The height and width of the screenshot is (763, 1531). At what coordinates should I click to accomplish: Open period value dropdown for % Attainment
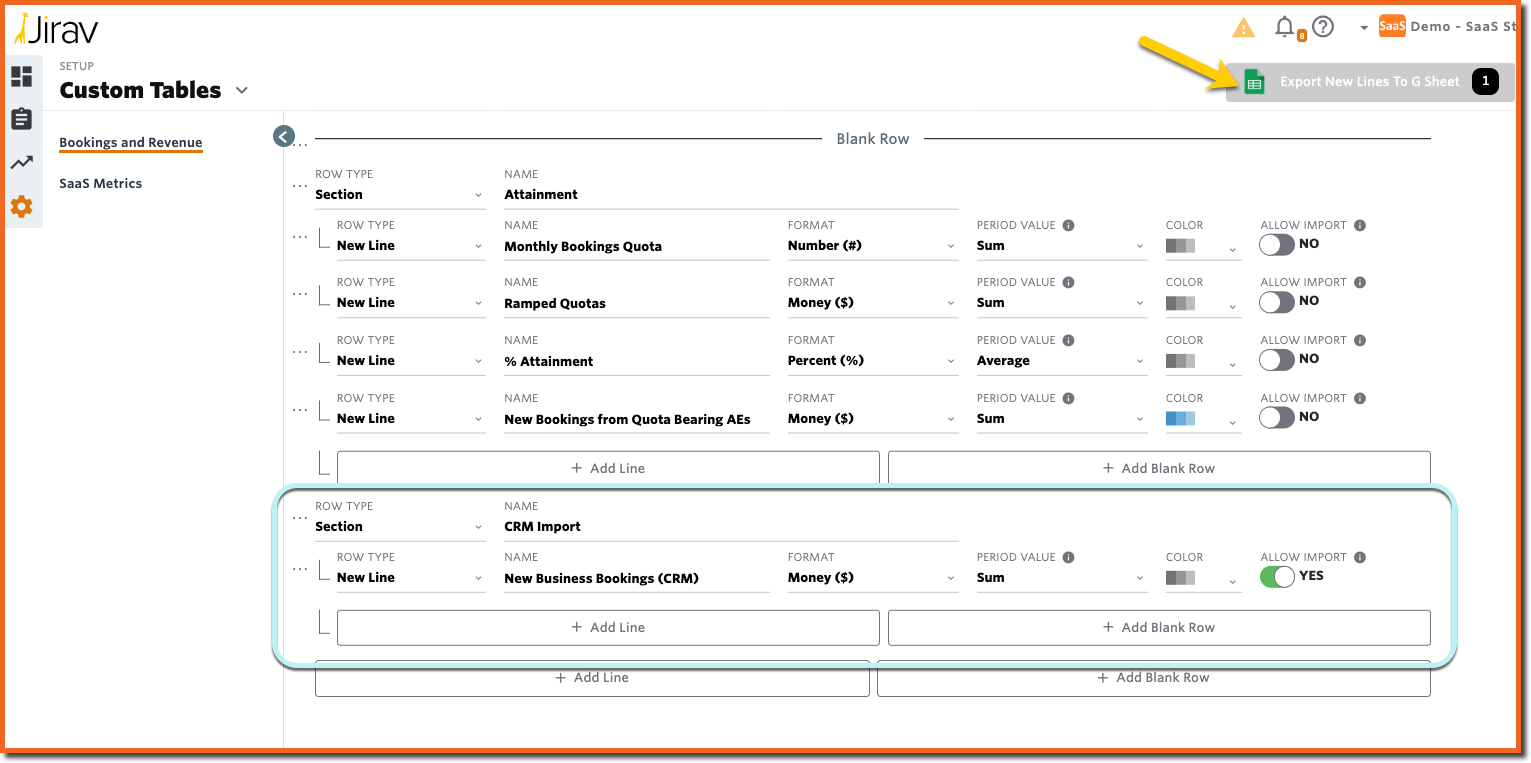pos(1062,361)
